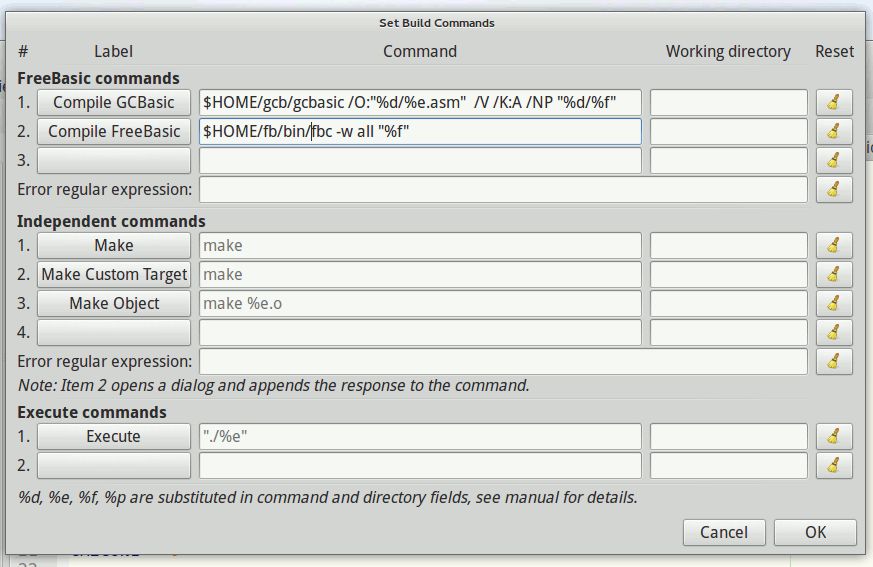
Task: Reset the Make Object command row
Action: click(834, 303)
